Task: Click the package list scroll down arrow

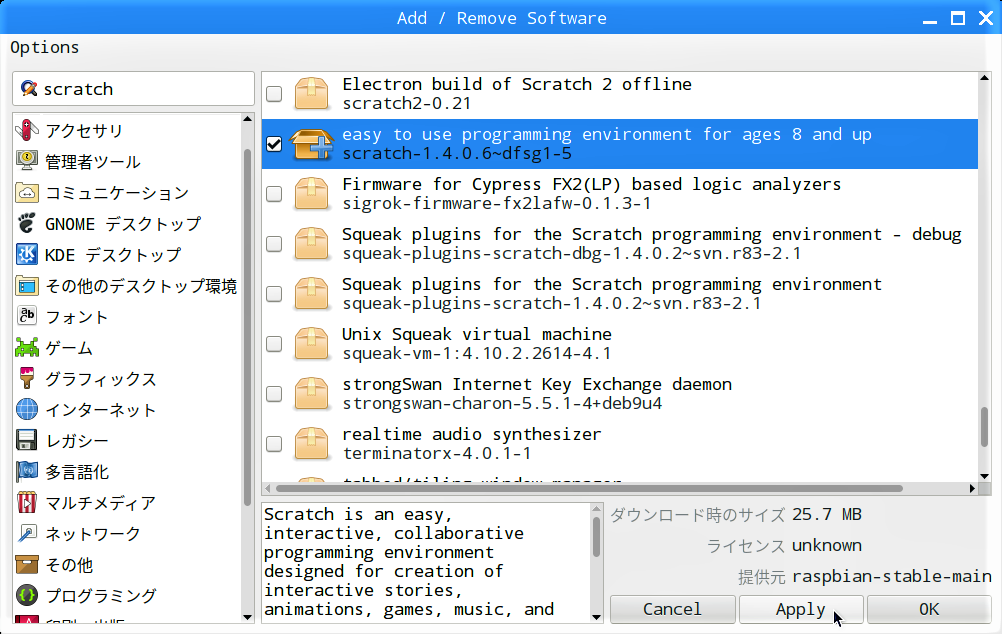Action: (984, 476)
